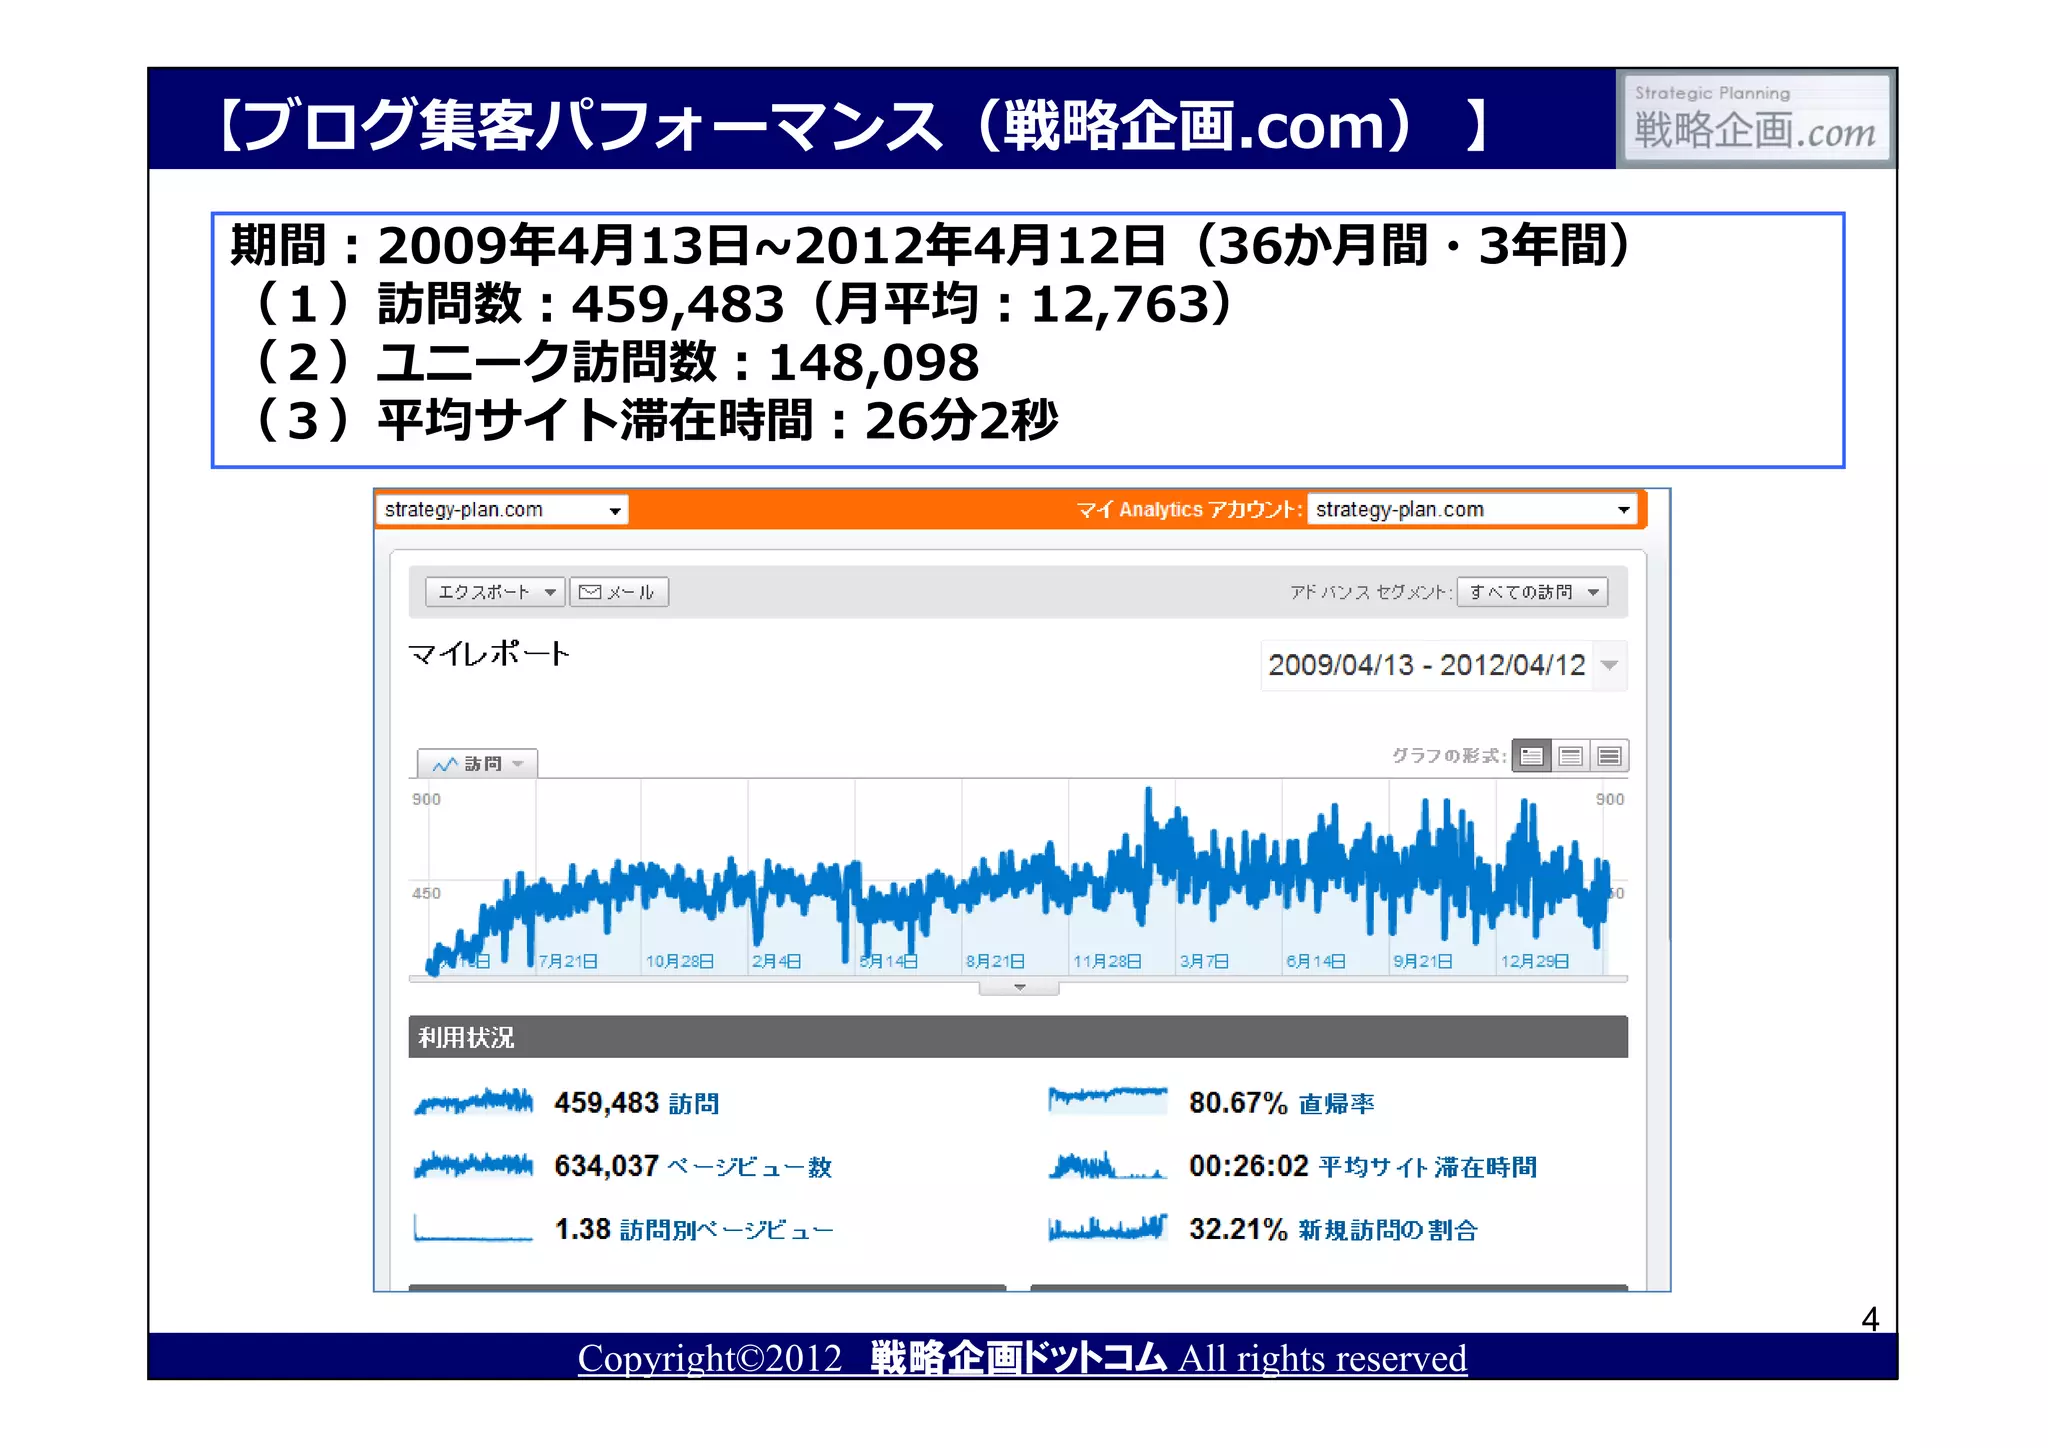Click the 10月28日 date label on chart
Screen dimensions: 2048x1448
679,961
